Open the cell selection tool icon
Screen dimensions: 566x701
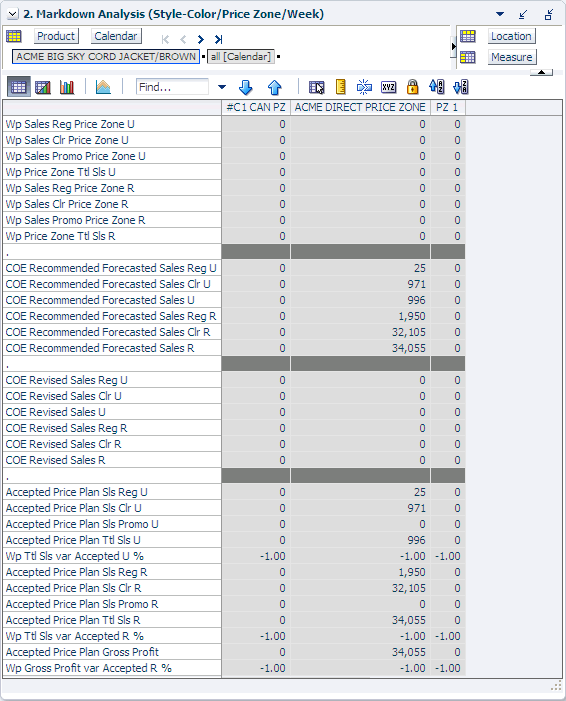[x=317, y=87]
